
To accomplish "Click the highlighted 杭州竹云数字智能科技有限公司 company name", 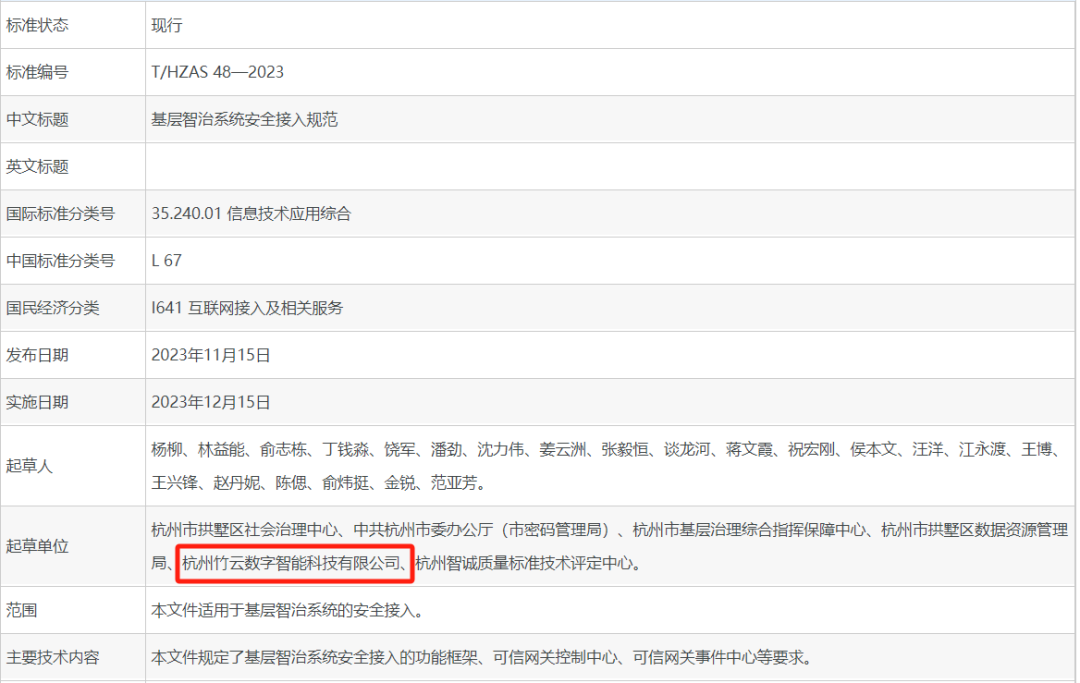I will point(294,563).
